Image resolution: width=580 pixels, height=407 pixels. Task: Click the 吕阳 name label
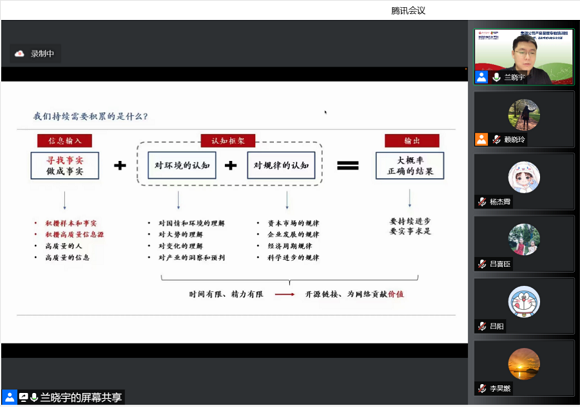click(x=496, y=326)
